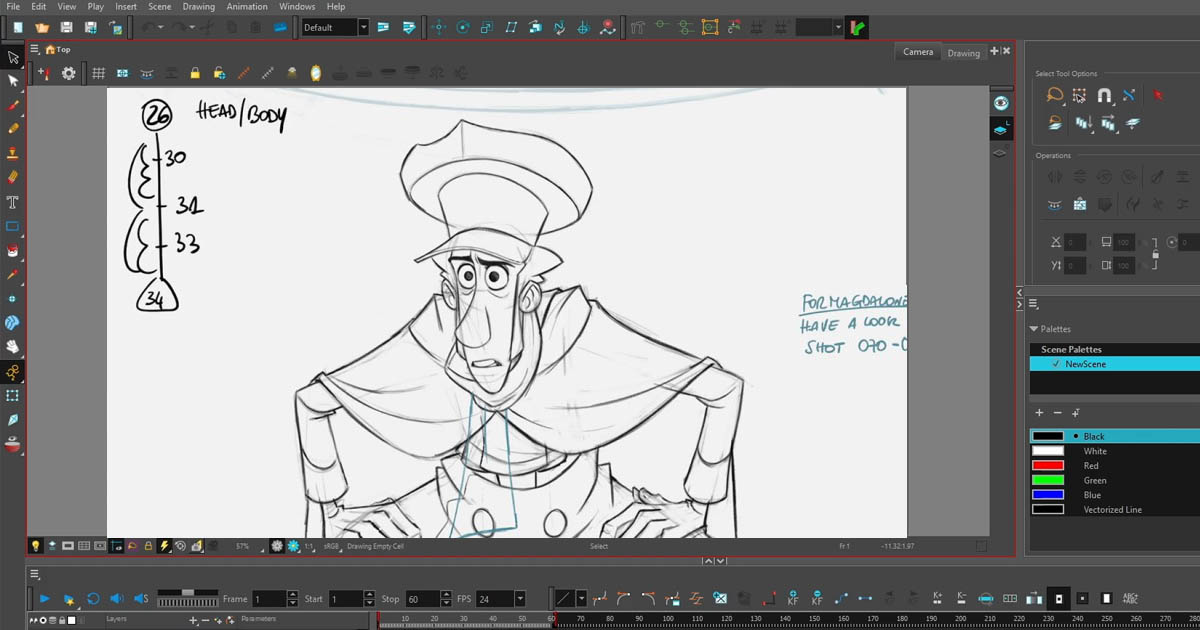Toggle the yellow padlock lock icon
The height and width of the screenshot is (630, 1200).
[x=195, y=73]
